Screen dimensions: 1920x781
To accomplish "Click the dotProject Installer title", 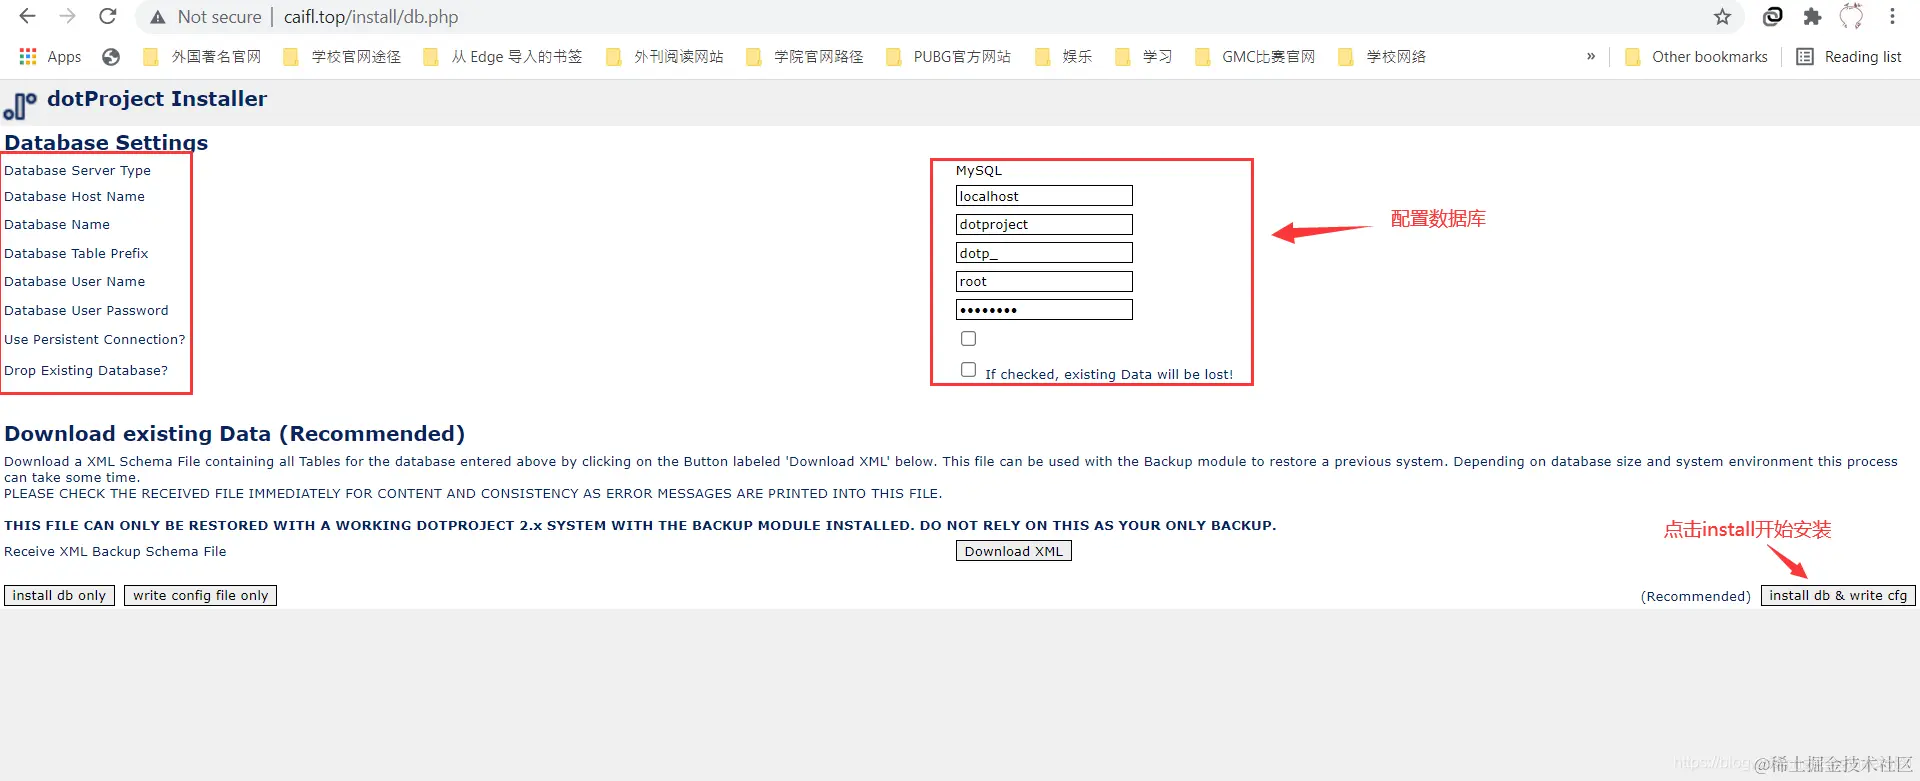I will coord(157,99).
